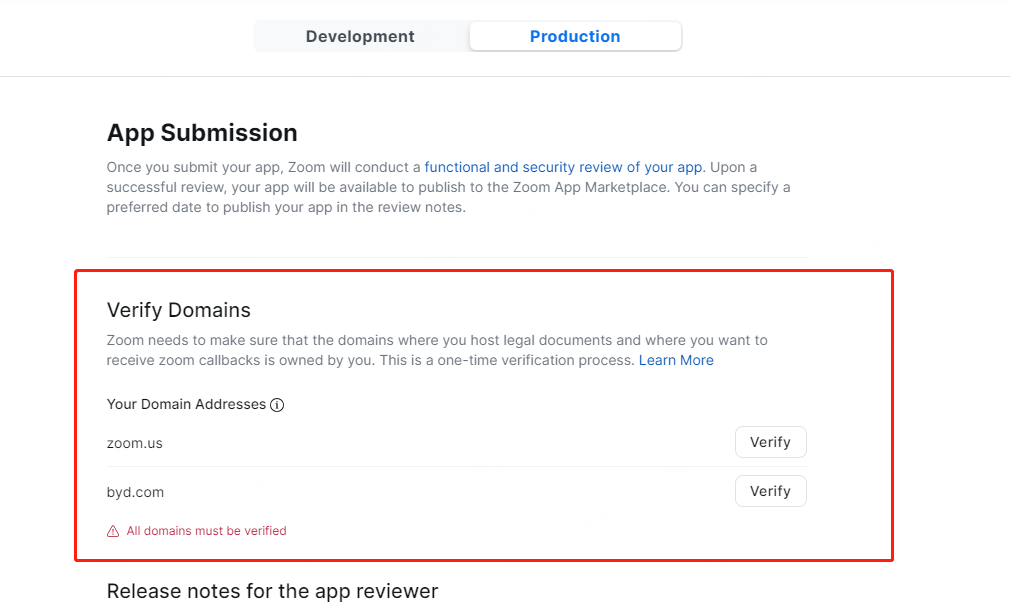The height and width of the screenshot is (602, 1010).
Task: Click 'Zoom App Marketplace' text in description
Action: point(596,187)
